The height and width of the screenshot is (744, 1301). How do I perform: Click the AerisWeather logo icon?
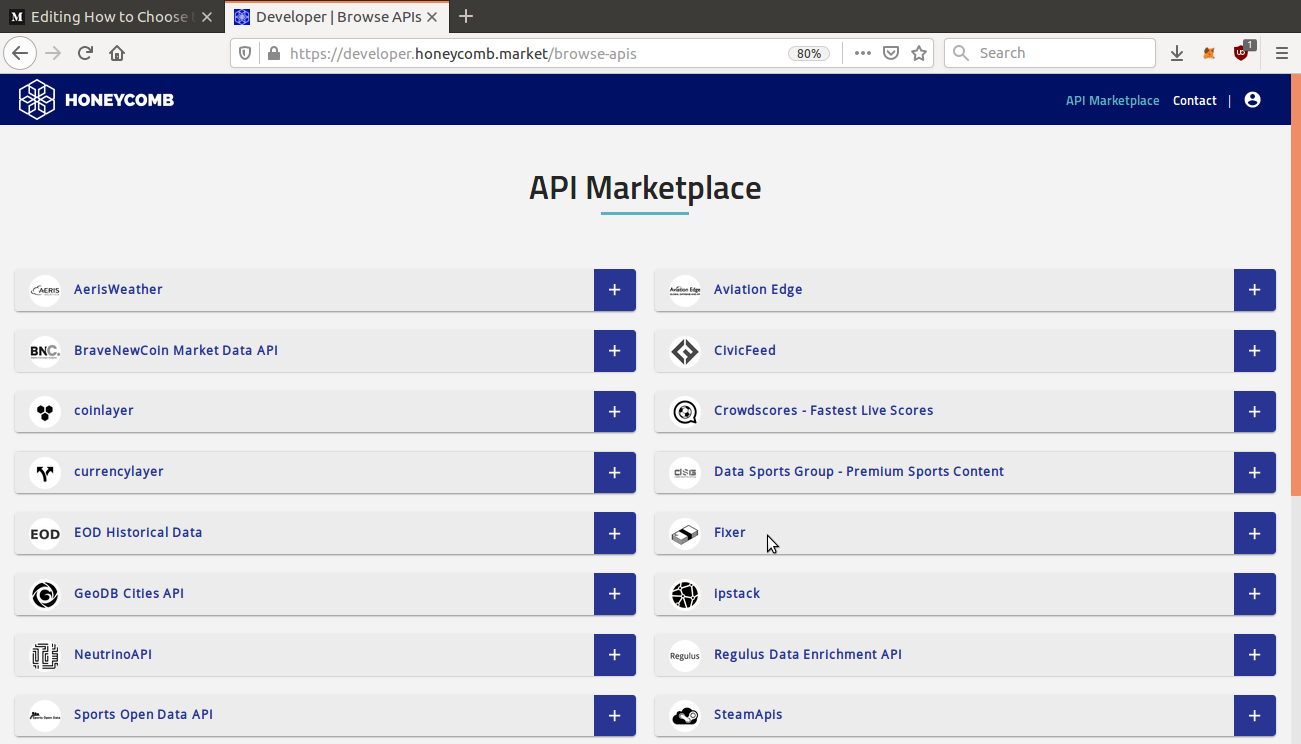45,291
